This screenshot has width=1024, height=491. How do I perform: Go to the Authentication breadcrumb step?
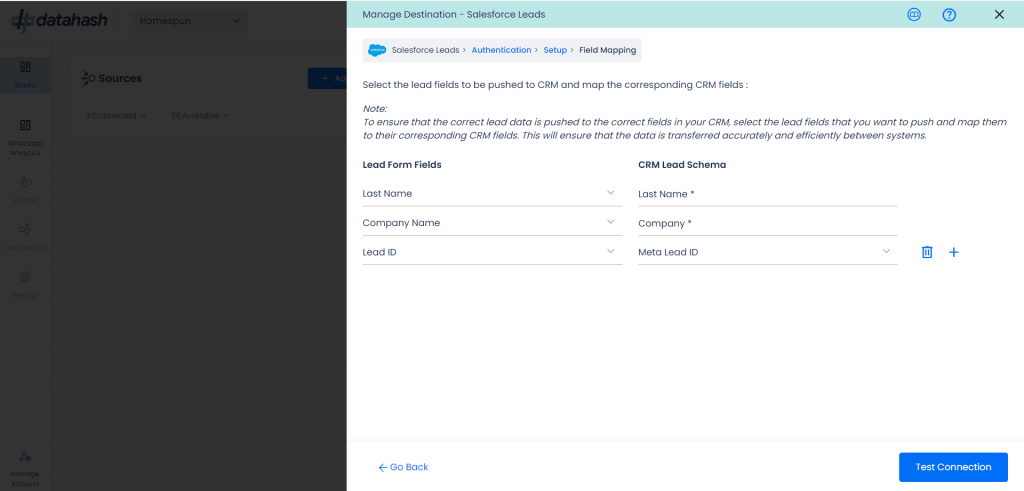point(501,50)
